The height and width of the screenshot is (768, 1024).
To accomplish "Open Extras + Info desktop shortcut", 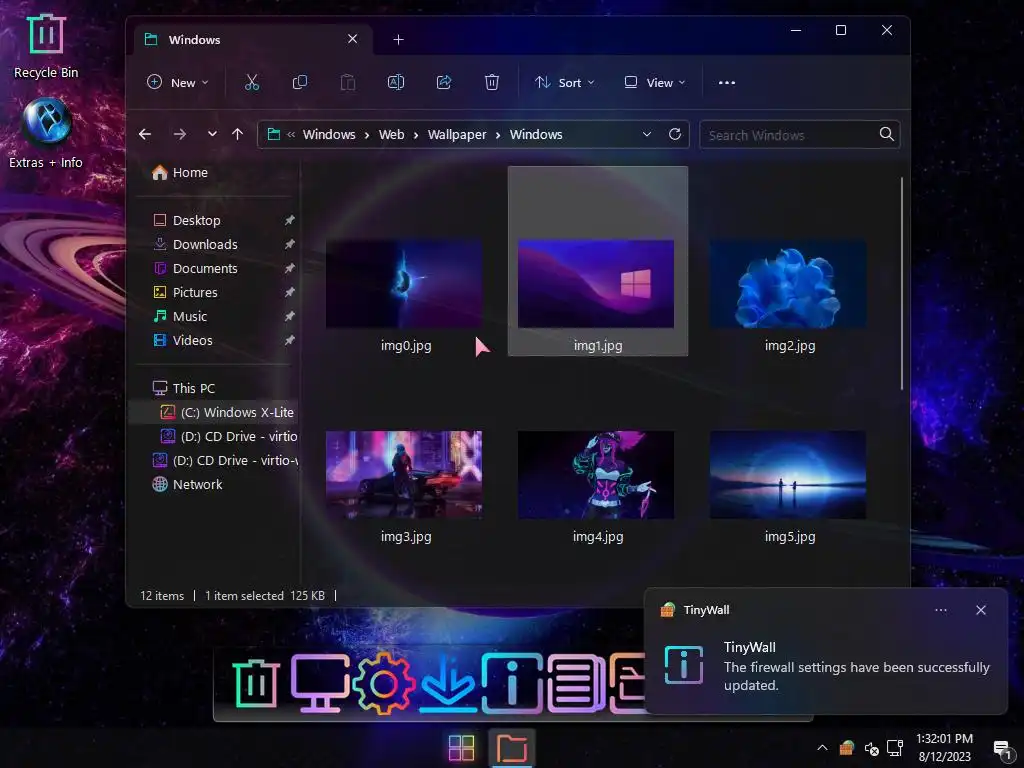I will point(46,133).
